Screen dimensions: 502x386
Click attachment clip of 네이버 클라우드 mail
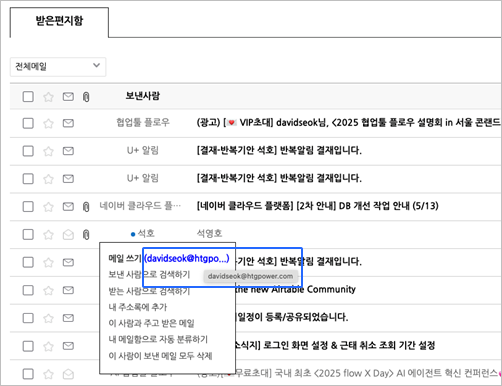click(x=86, y=207)
